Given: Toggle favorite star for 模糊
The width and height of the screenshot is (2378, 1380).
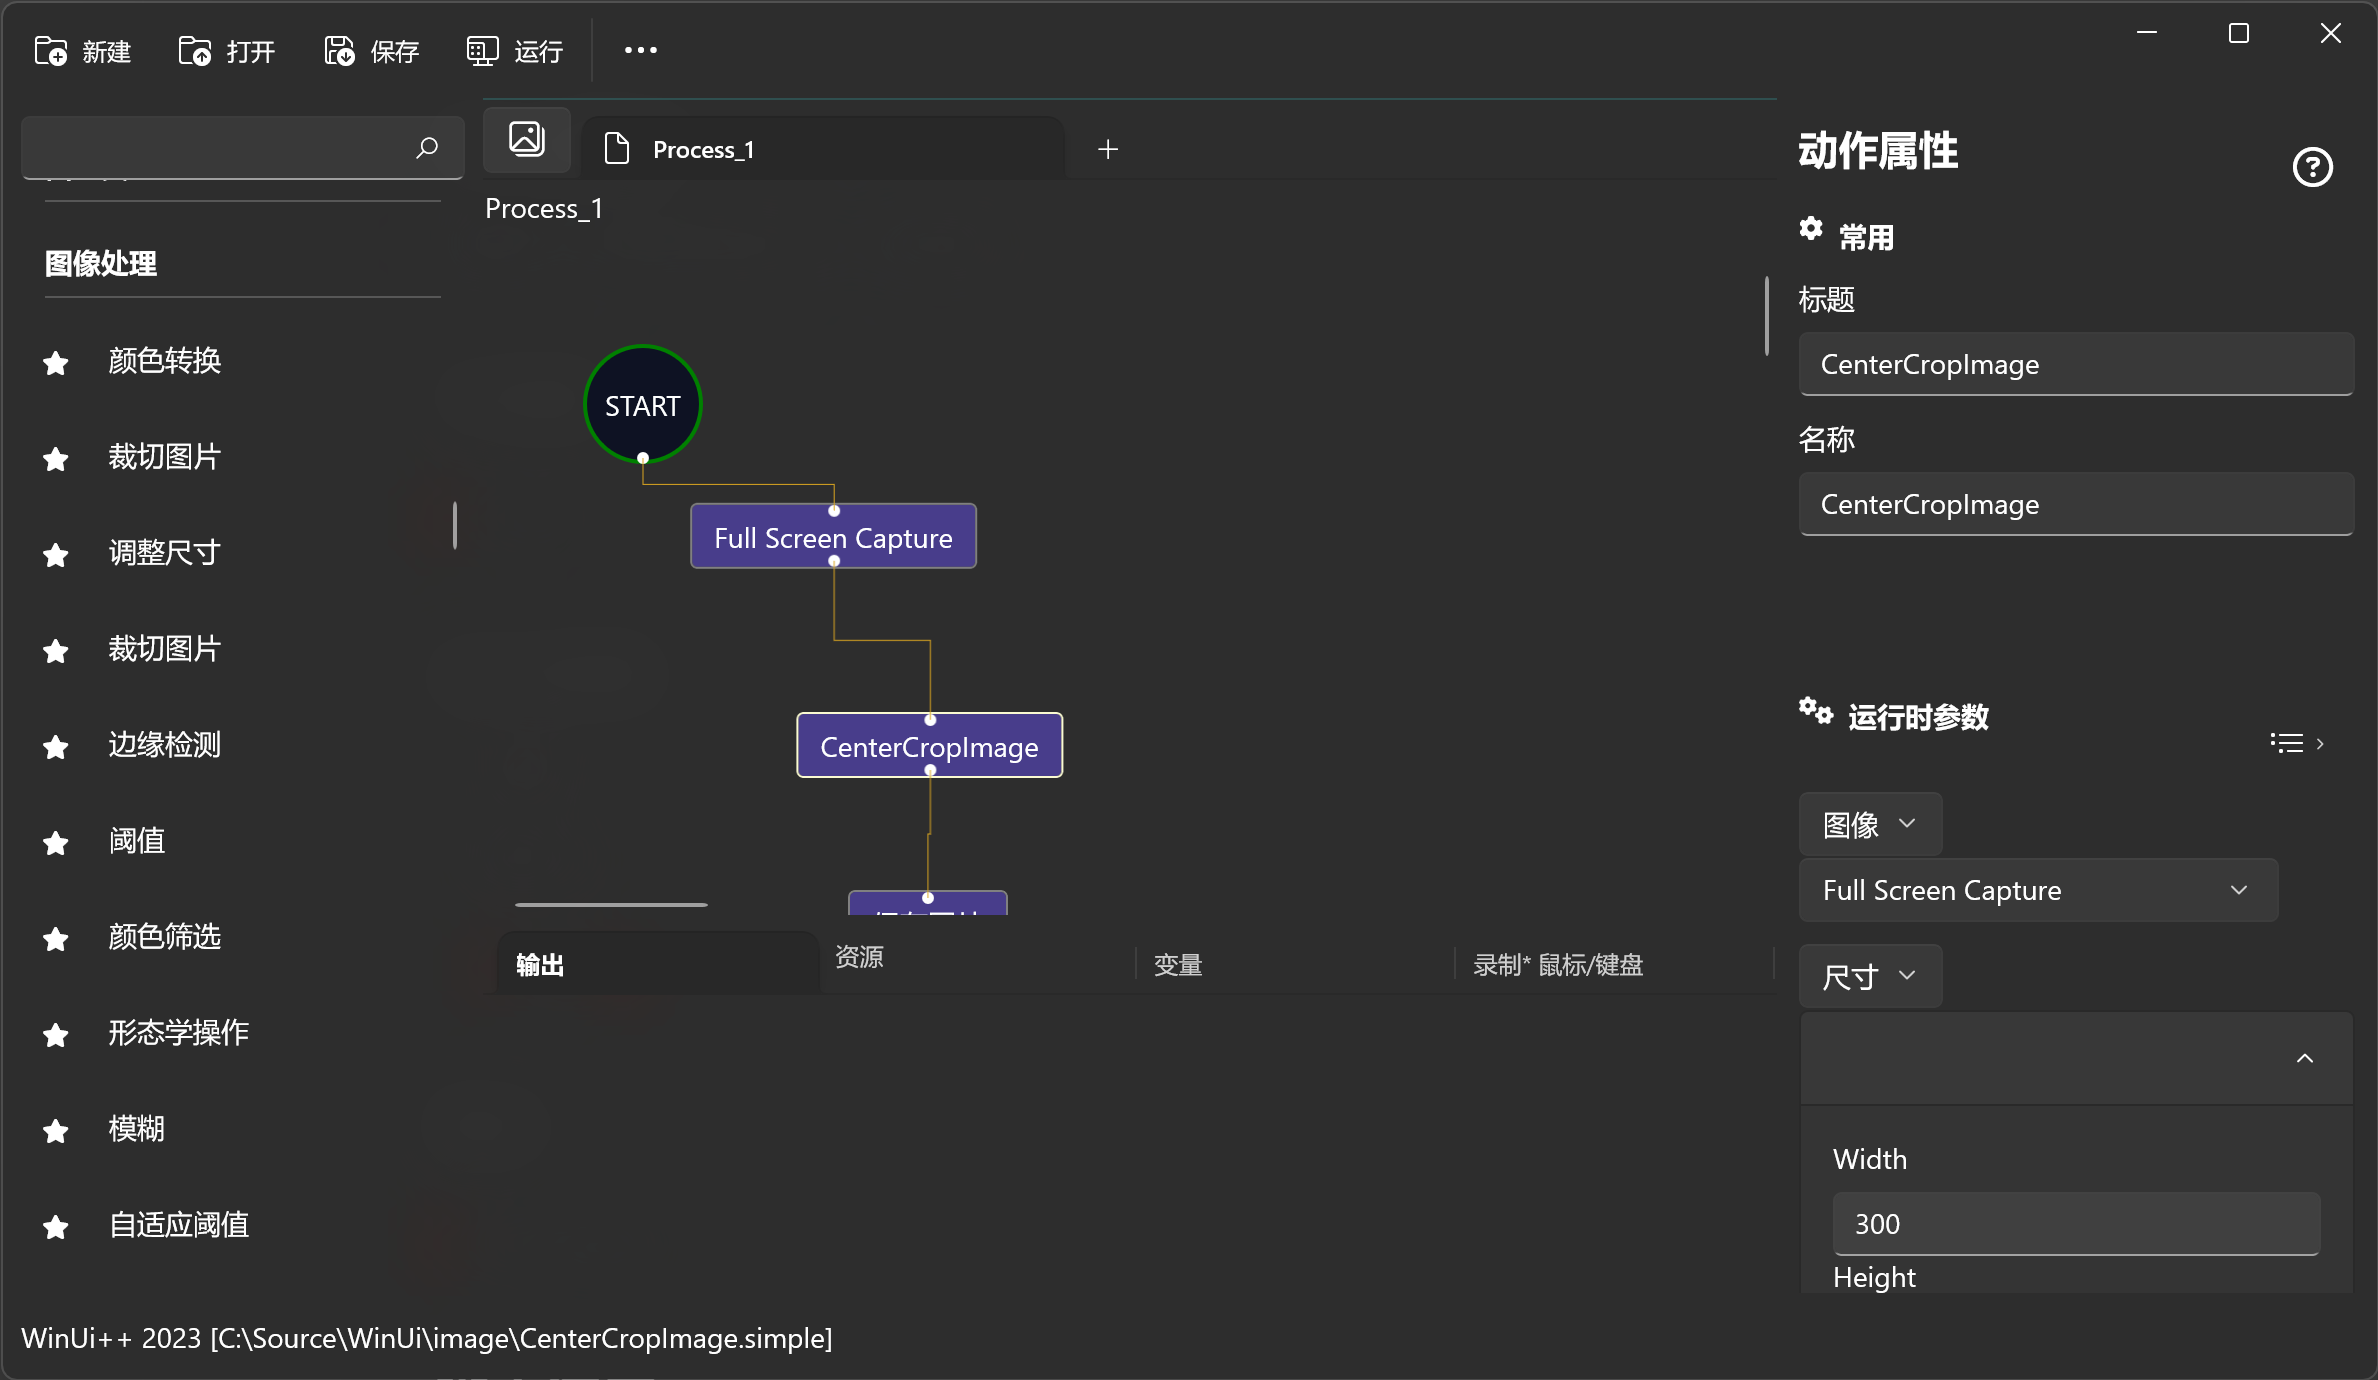Looking at the screenshot, I should click(56, 1131).
